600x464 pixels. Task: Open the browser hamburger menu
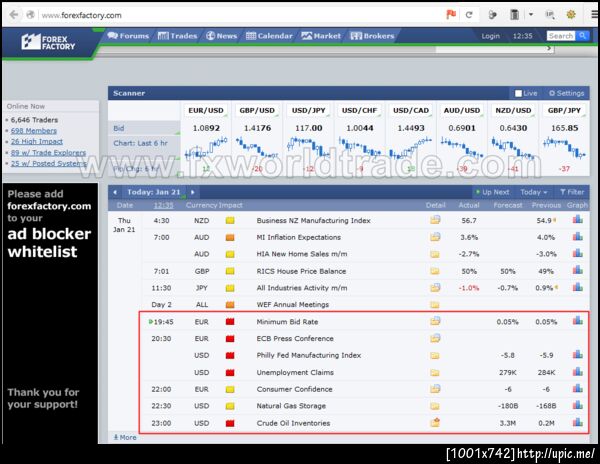pyautogui.click(x=594, y=15)
